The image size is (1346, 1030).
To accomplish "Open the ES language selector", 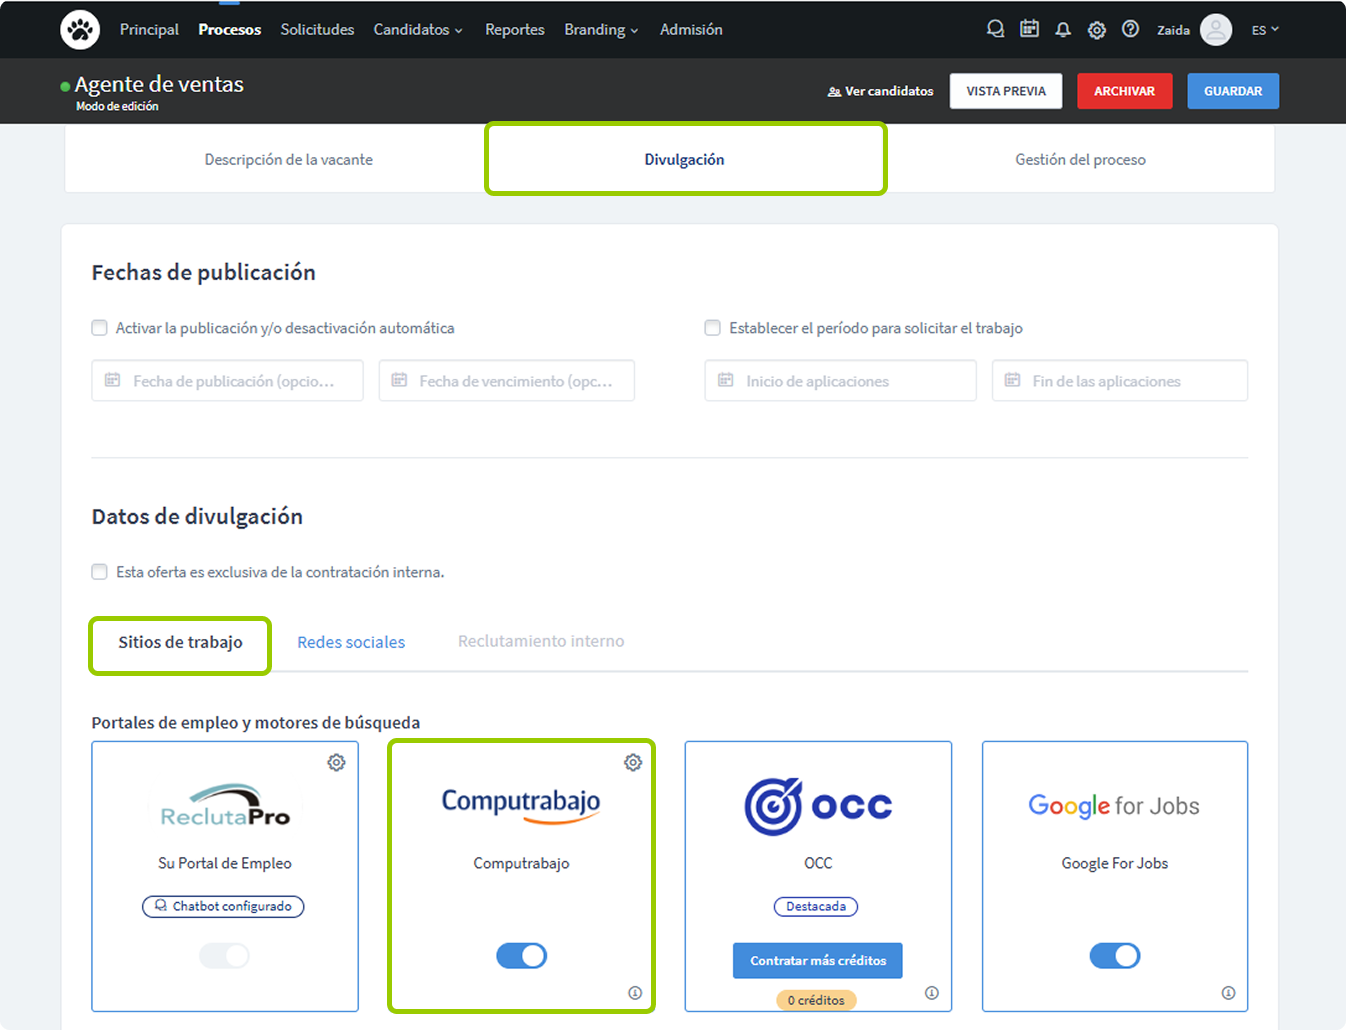I will (x=1265, y=30).
